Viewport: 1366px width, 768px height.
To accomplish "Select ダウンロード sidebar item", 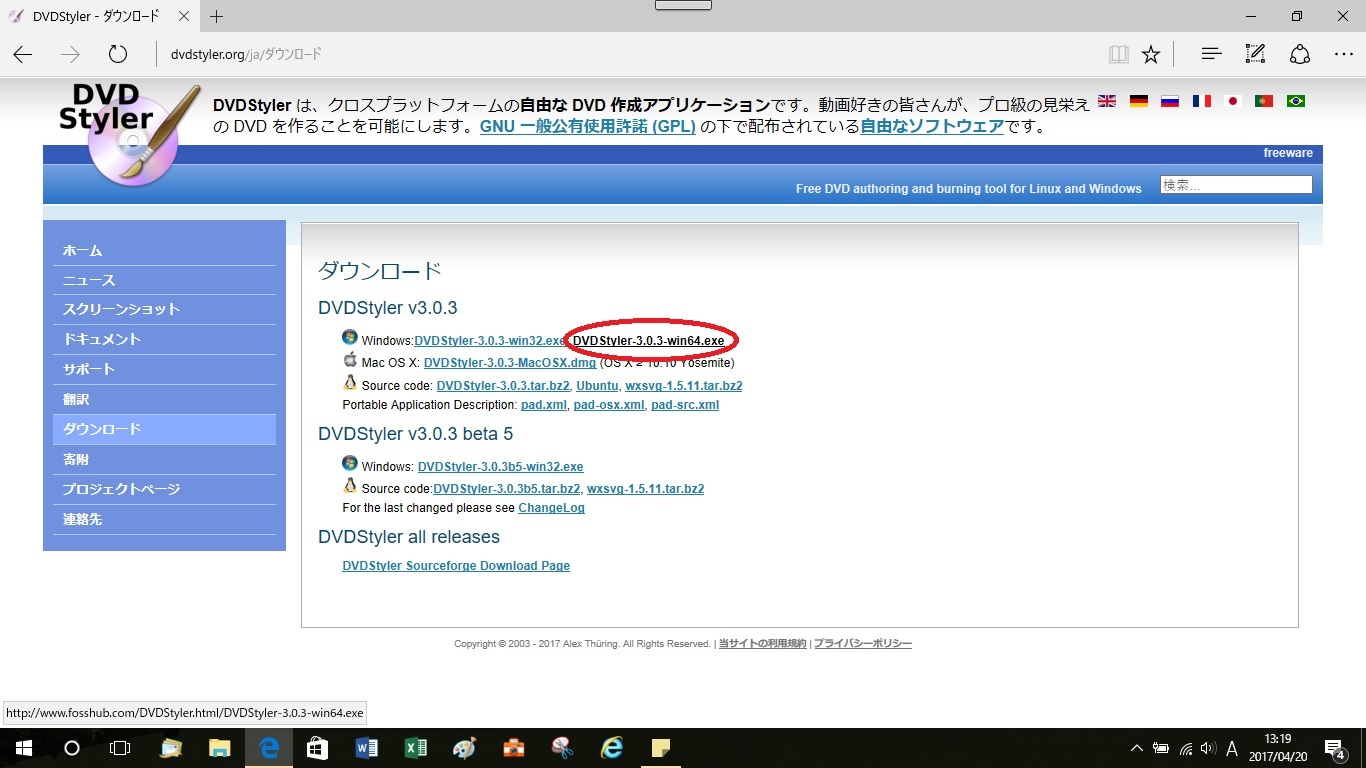I will tap(164, 429).
